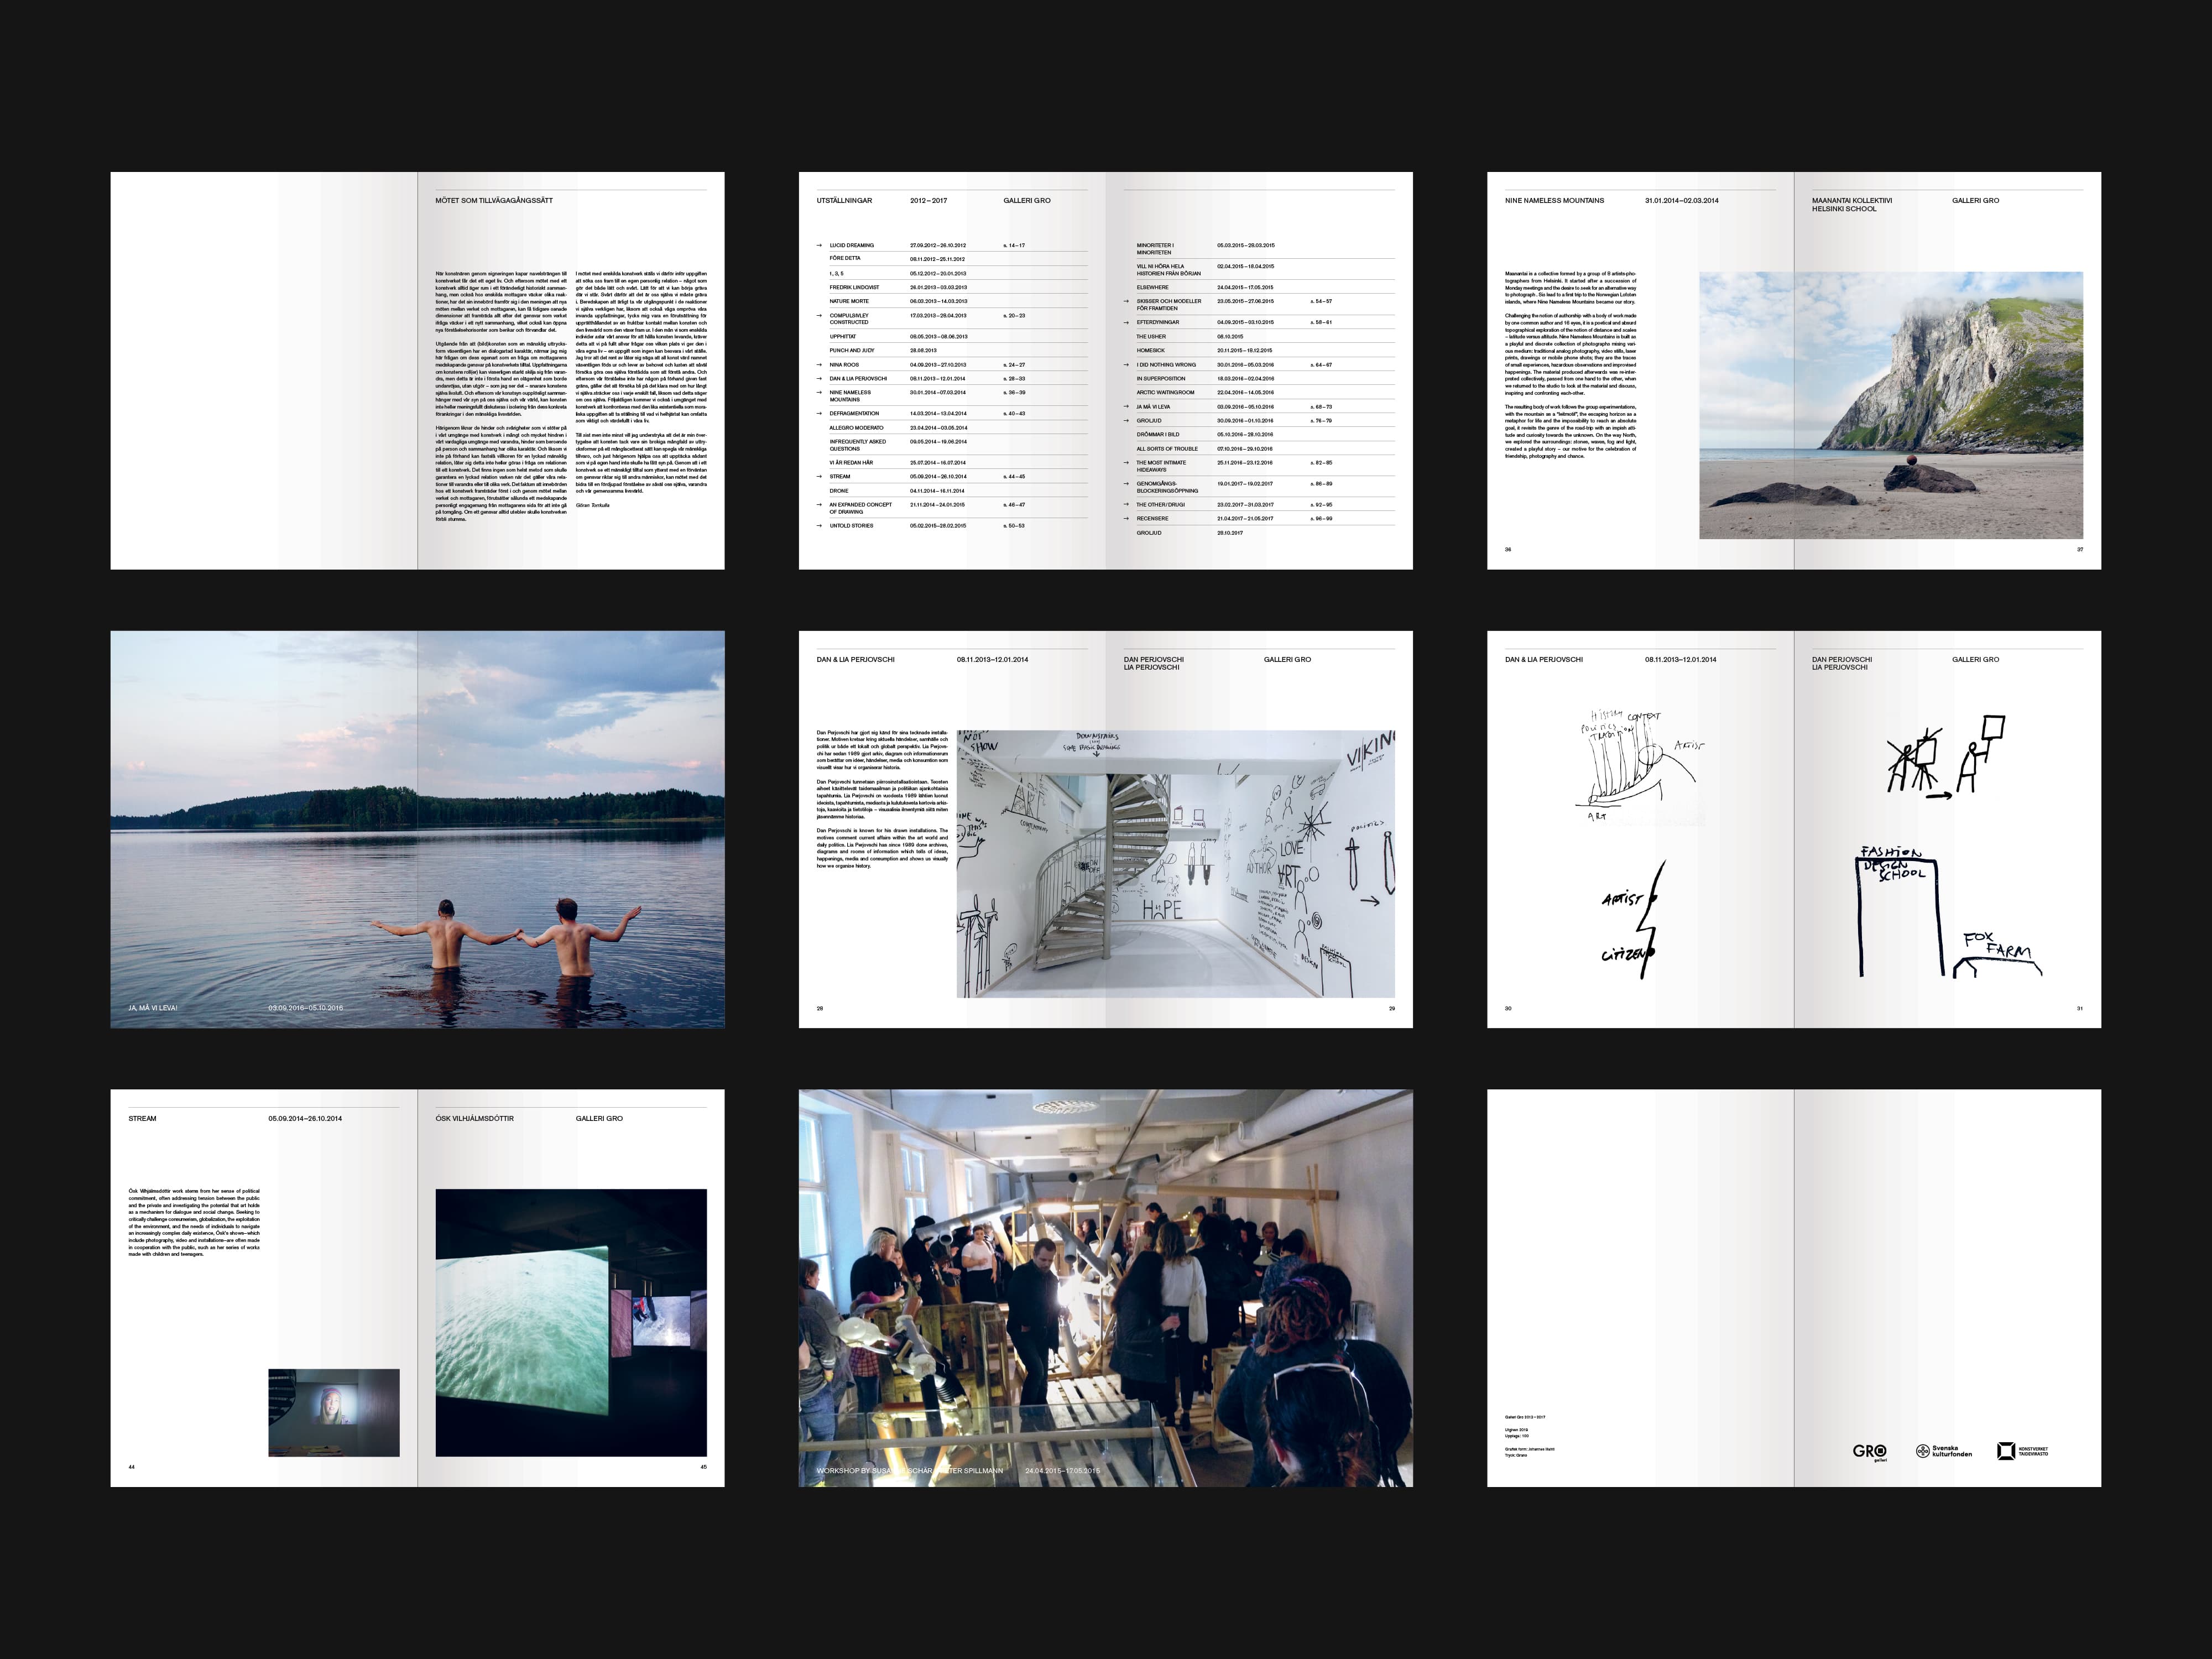Select the arrow beside THE OTHER/DRUGI

tap(1126, 505)
